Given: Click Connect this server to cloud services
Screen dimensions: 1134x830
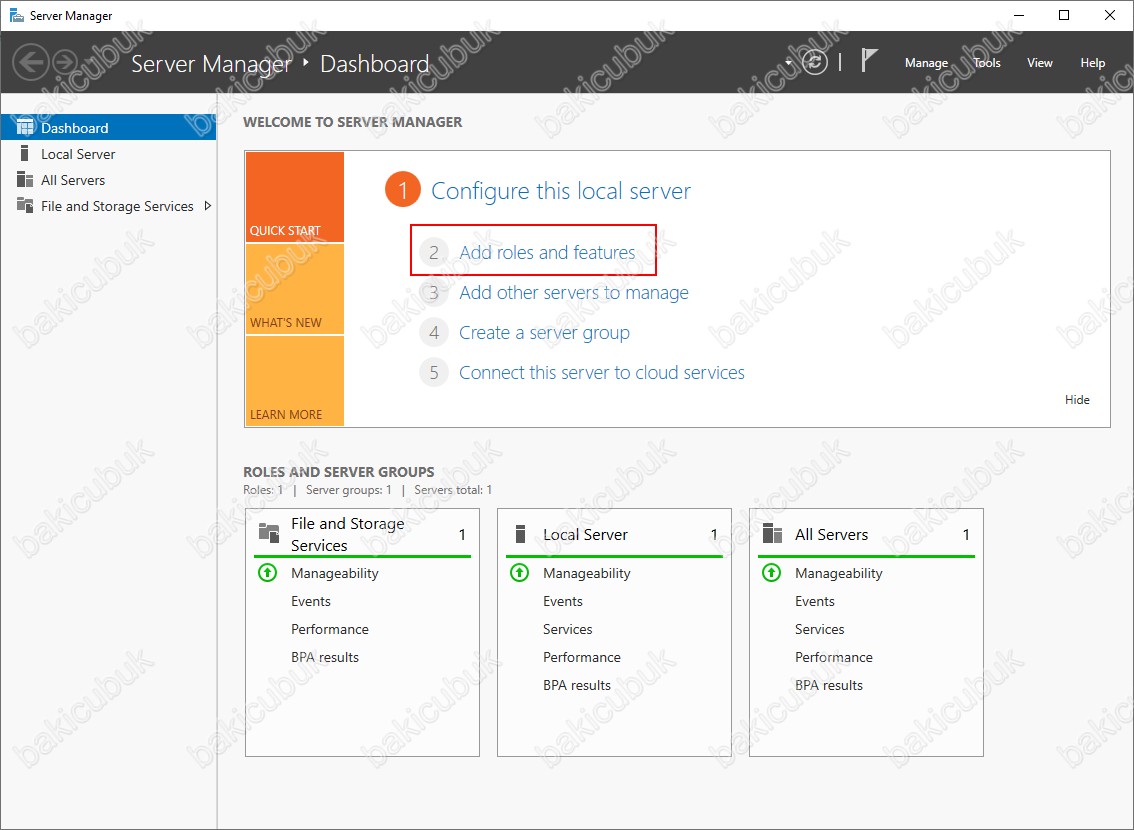Looking at the screenshot, I should click(x=602, y=372).
